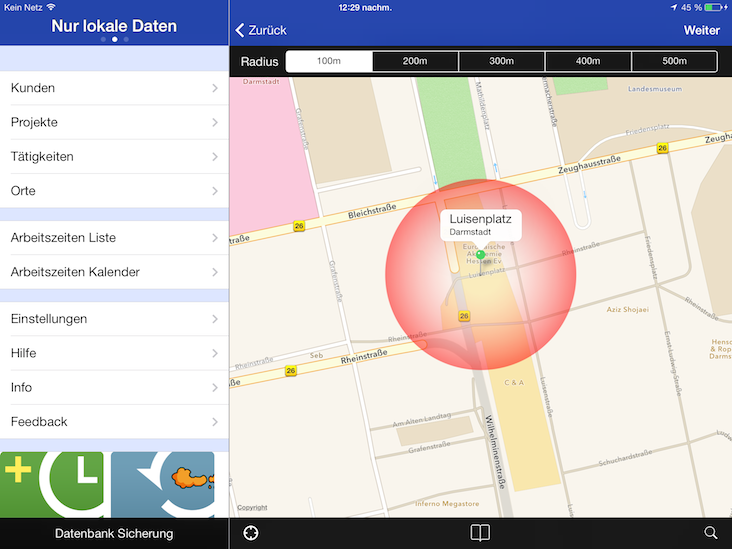Viewport: 732px width, 549px height.
Task: Tap the 26 road sign on Bleichstraße
Action: (x=299, y=226)
